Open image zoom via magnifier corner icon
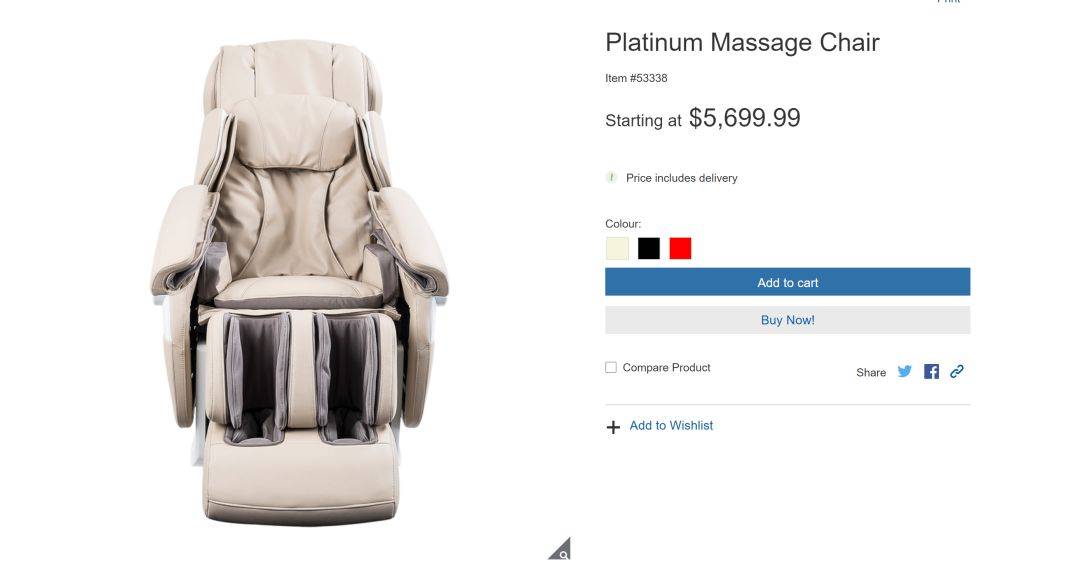This screenshot has height=573, width=1080. 560,550
